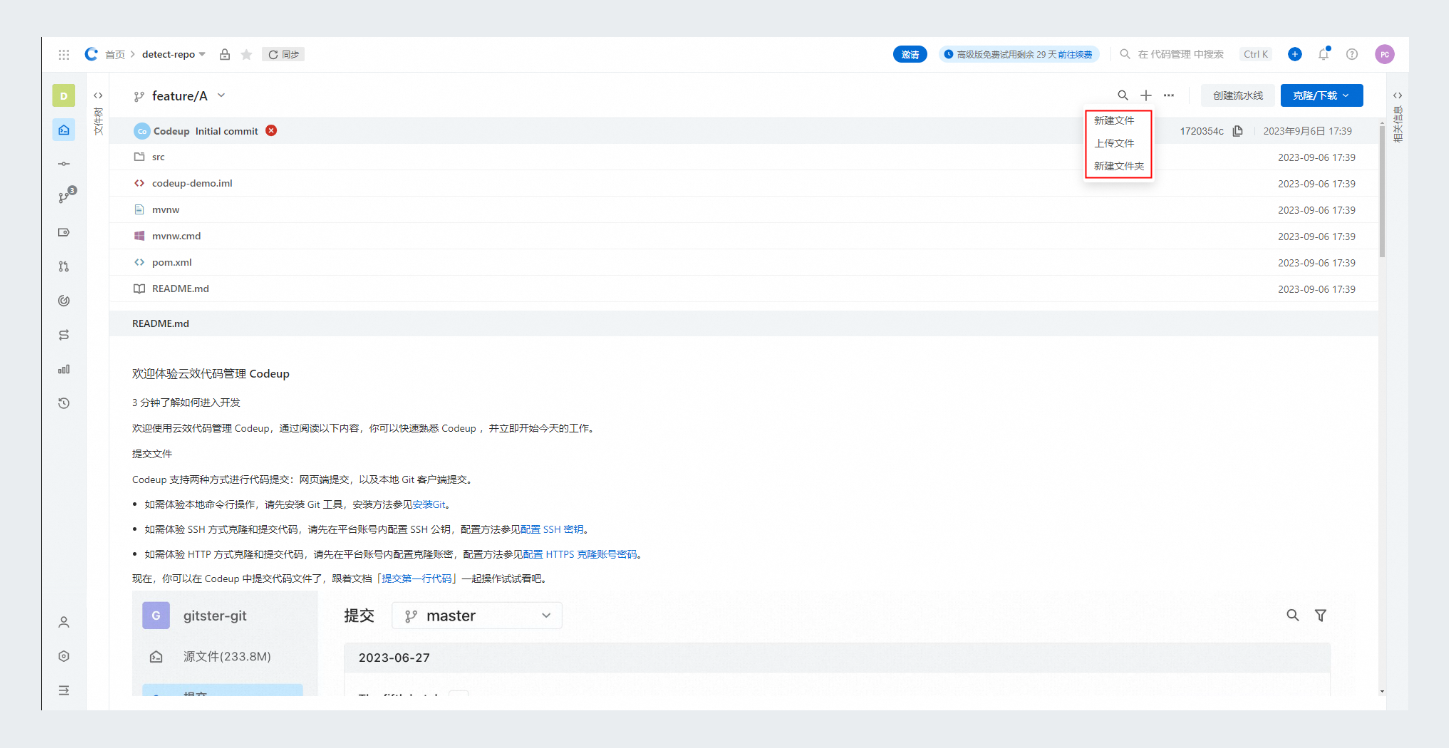Open the codeup-demo.iml file
The width and height of the screenshot is (1449, 748).
pos(192,183)
